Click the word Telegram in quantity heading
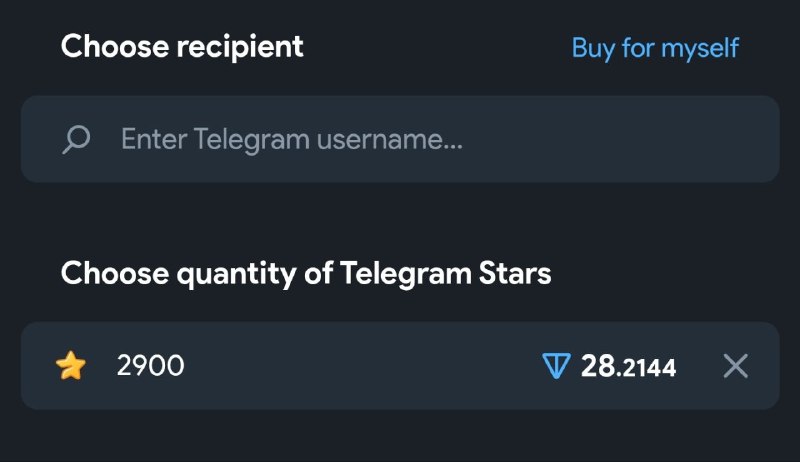800x462 pixels. point(405,273)
